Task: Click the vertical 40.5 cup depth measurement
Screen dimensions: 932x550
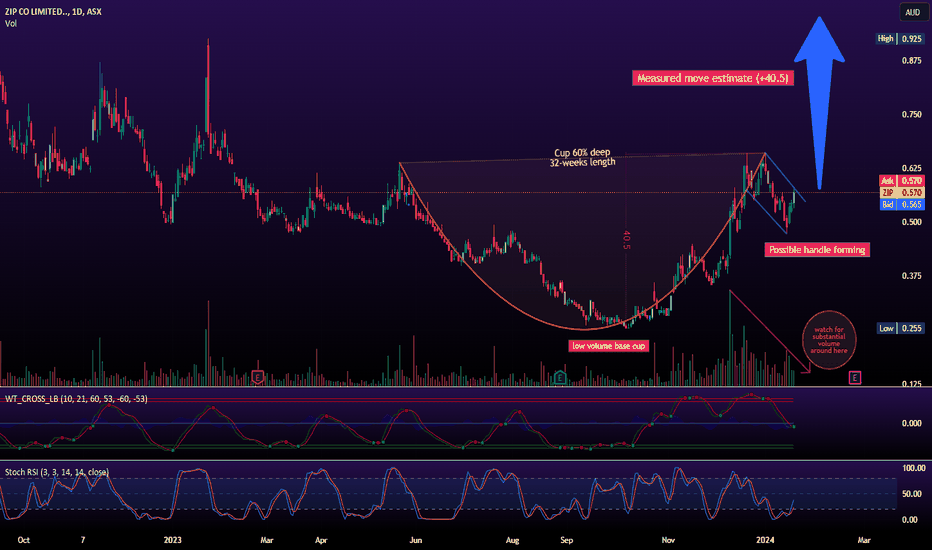Action: (626, 240)
